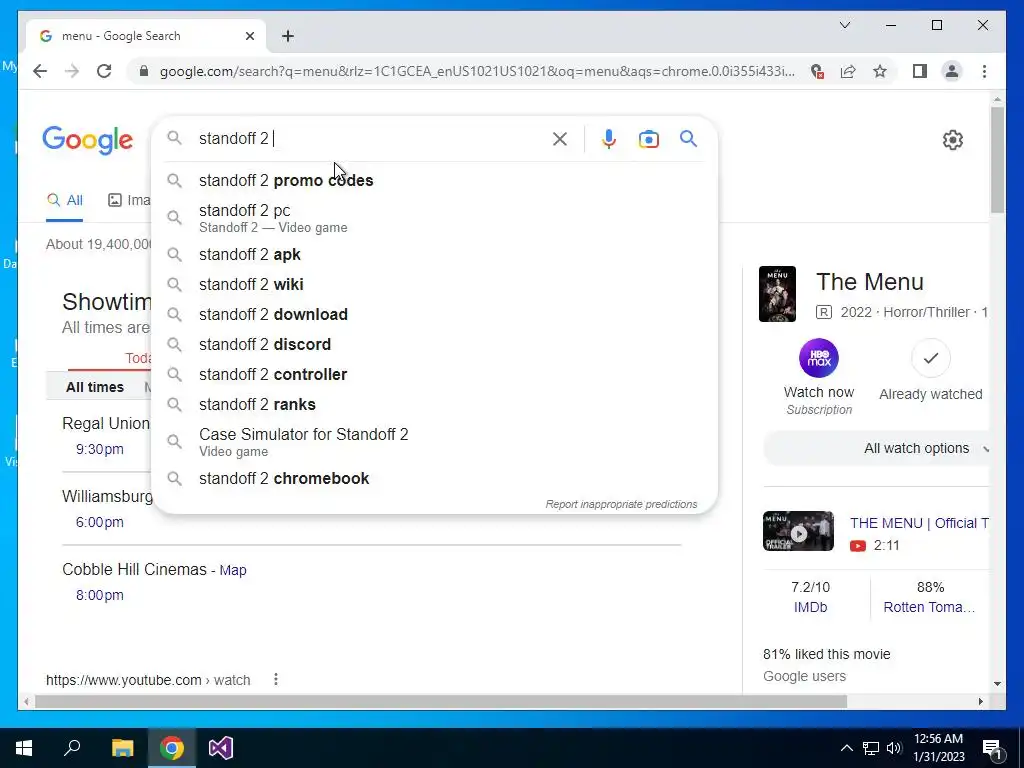
Task: Click the horizontal page scrollbar
Action: tap(441, 701)
